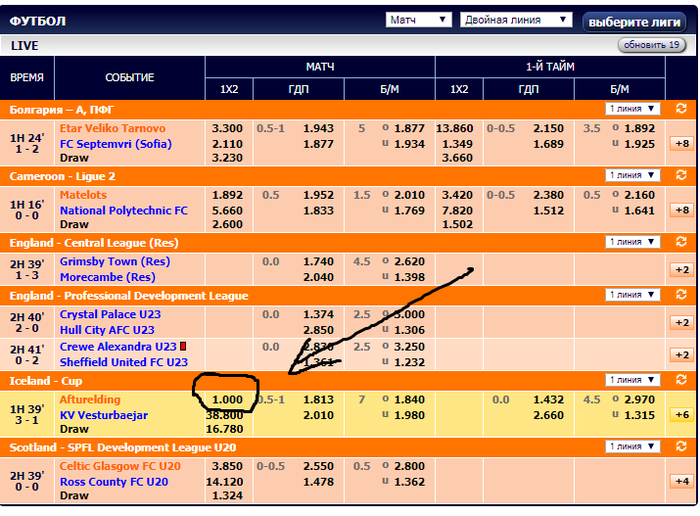Select Ross County U20 win odds 14.120

[225, 482]
